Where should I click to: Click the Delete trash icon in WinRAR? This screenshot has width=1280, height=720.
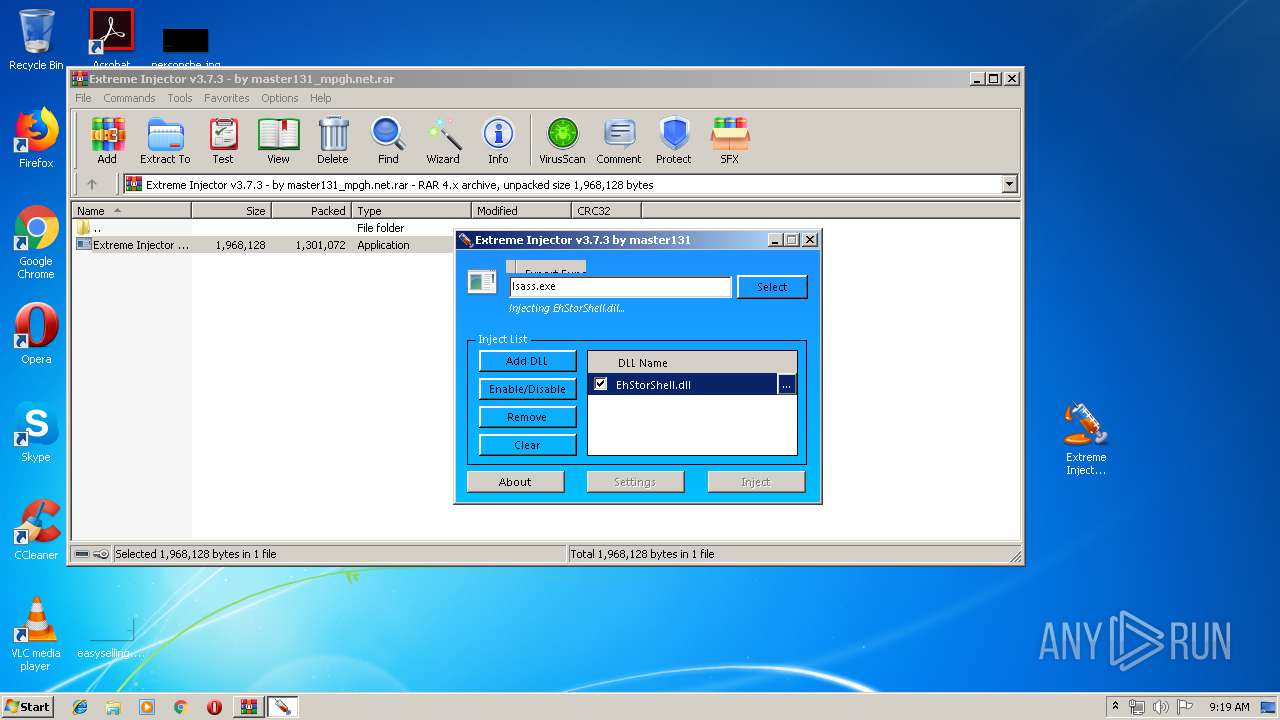click(333, 140)
